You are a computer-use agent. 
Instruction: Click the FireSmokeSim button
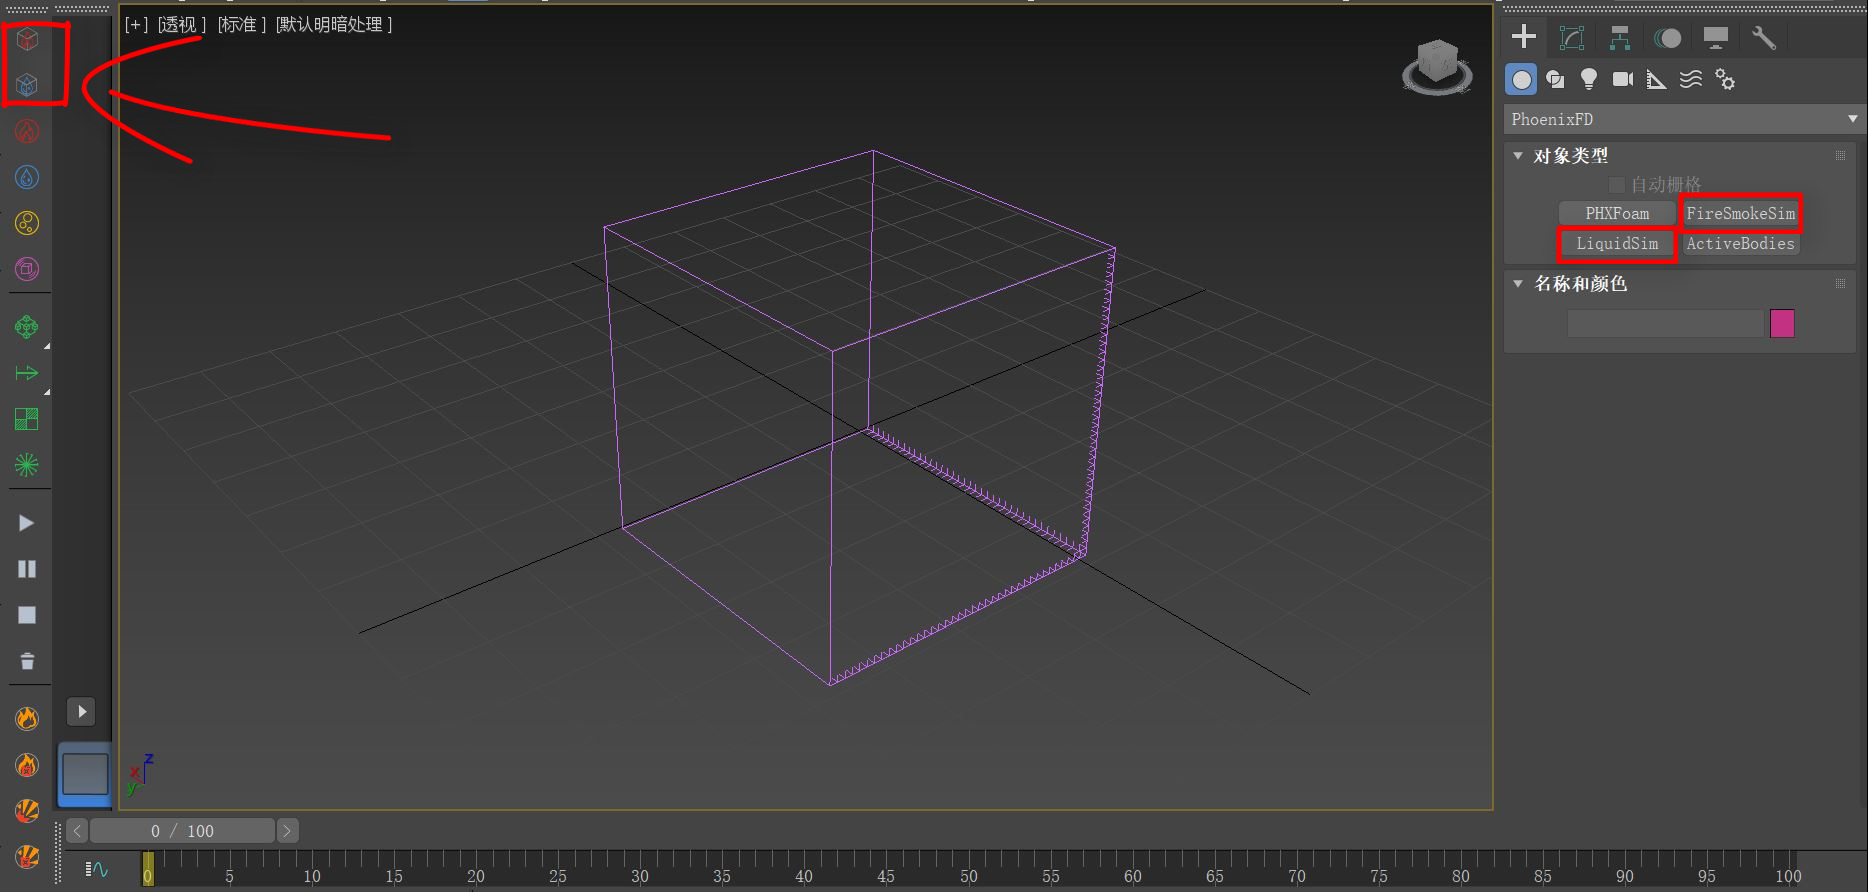point(1740,213)
